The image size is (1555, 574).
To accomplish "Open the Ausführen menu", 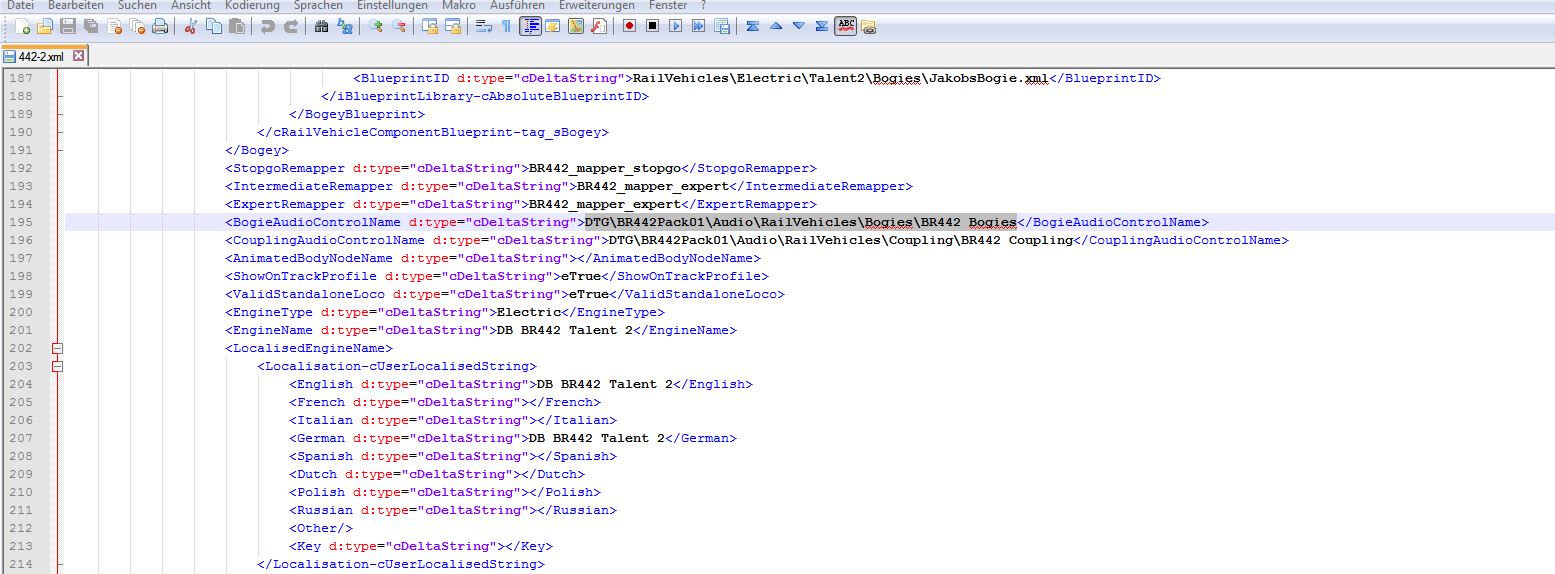I will tap(518, 5).
